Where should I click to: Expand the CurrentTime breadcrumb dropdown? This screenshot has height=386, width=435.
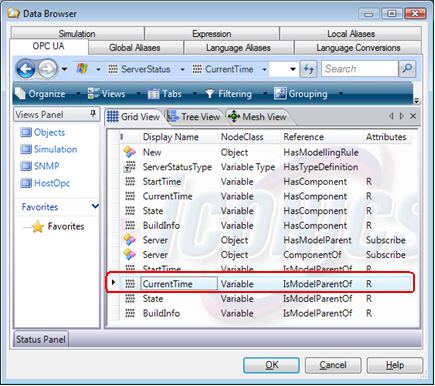tap(264, 70)
